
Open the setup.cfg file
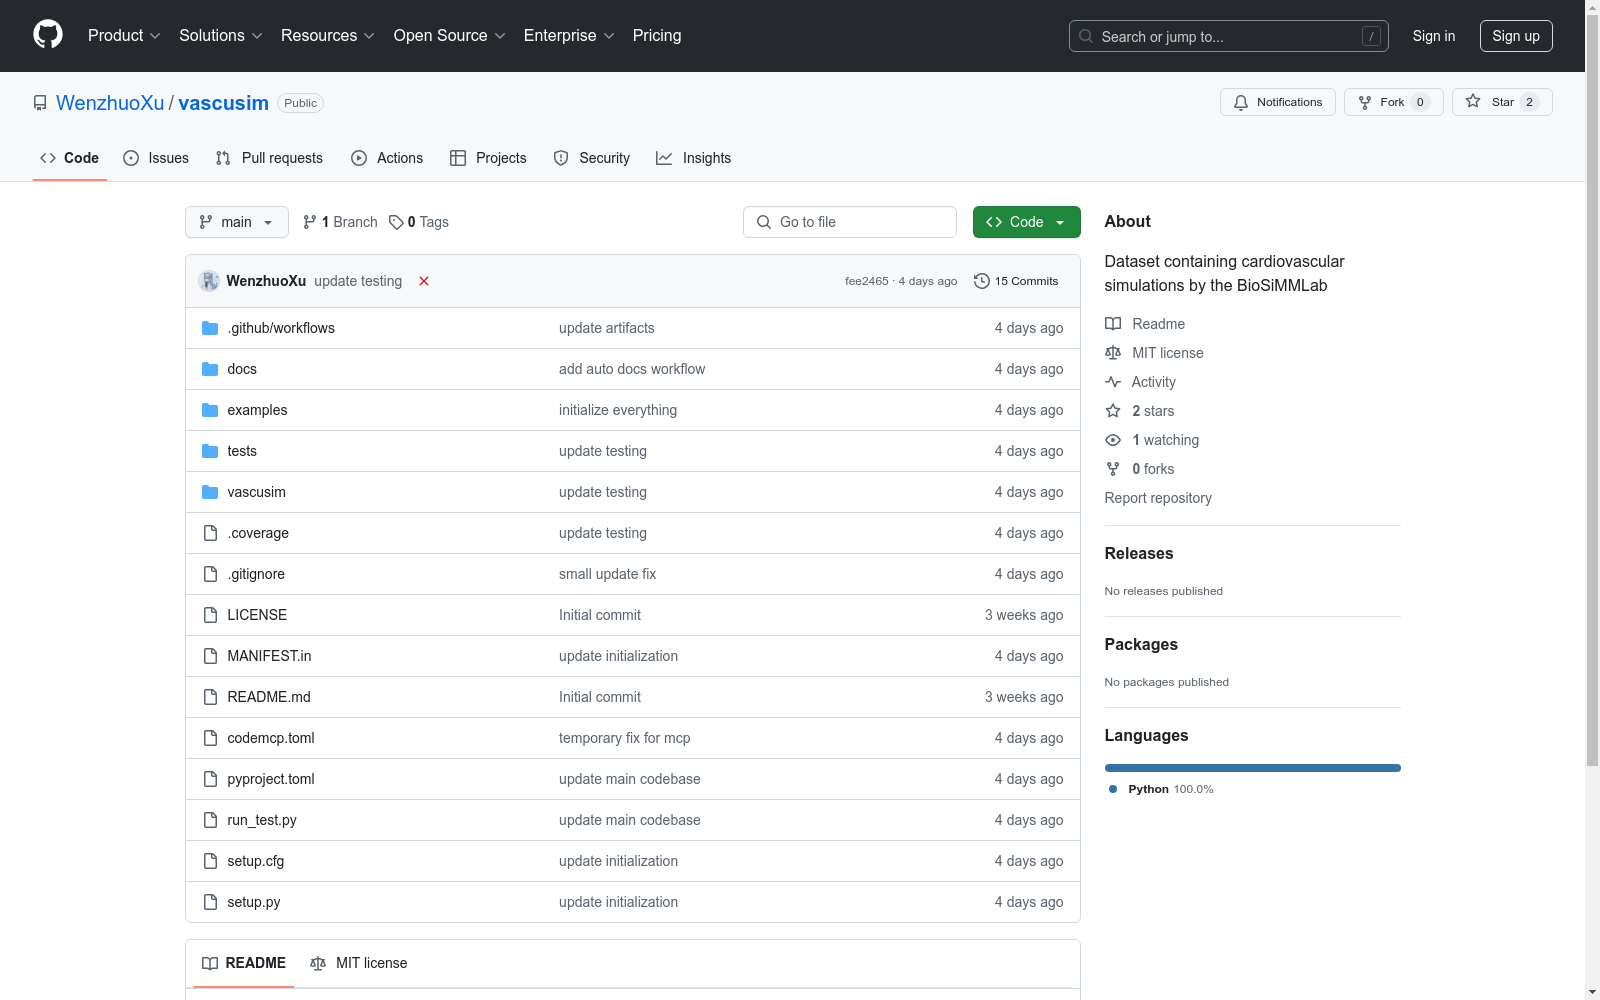(x=256, y=861)
